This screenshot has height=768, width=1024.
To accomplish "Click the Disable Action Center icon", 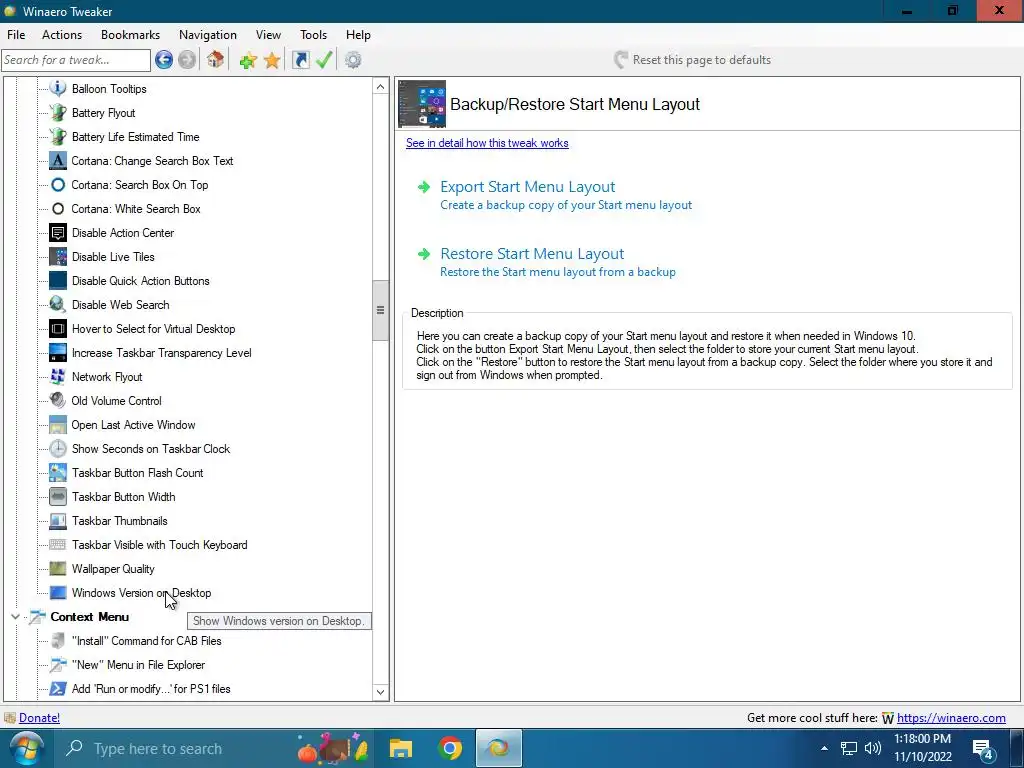I will pos(58,232).
